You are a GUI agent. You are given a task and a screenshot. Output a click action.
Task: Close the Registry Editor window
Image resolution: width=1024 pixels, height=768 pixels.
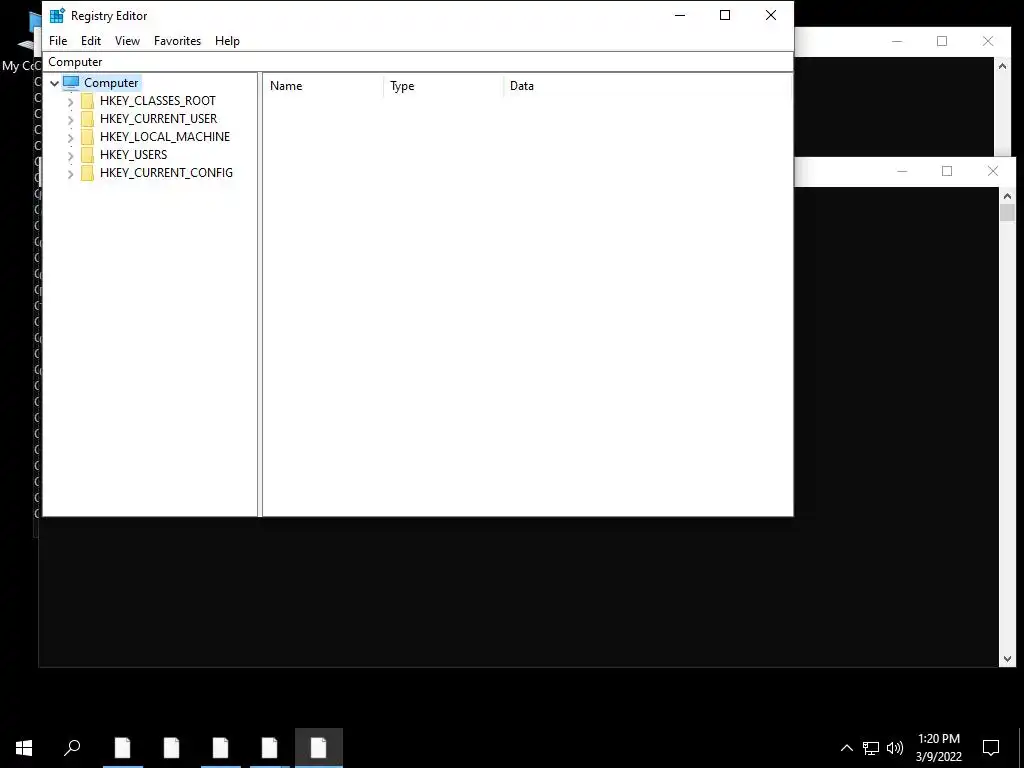771,15
